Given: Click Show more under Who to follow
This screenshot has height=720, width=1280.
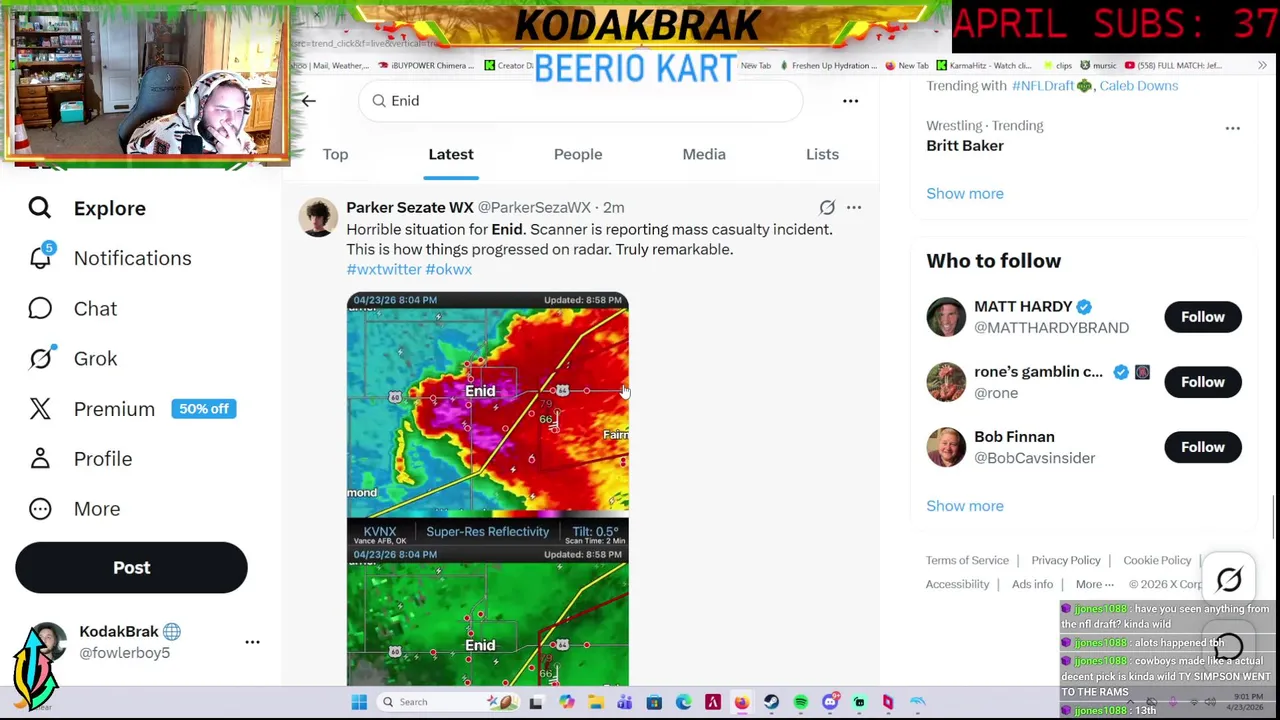Looking at the screenshot, I should (x=965, y=505).
